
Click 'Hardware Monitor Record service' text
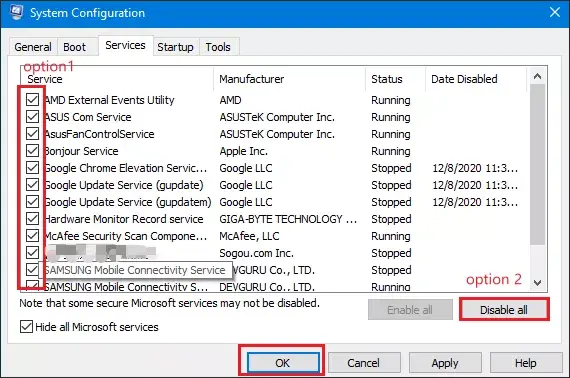coord(124,219)
